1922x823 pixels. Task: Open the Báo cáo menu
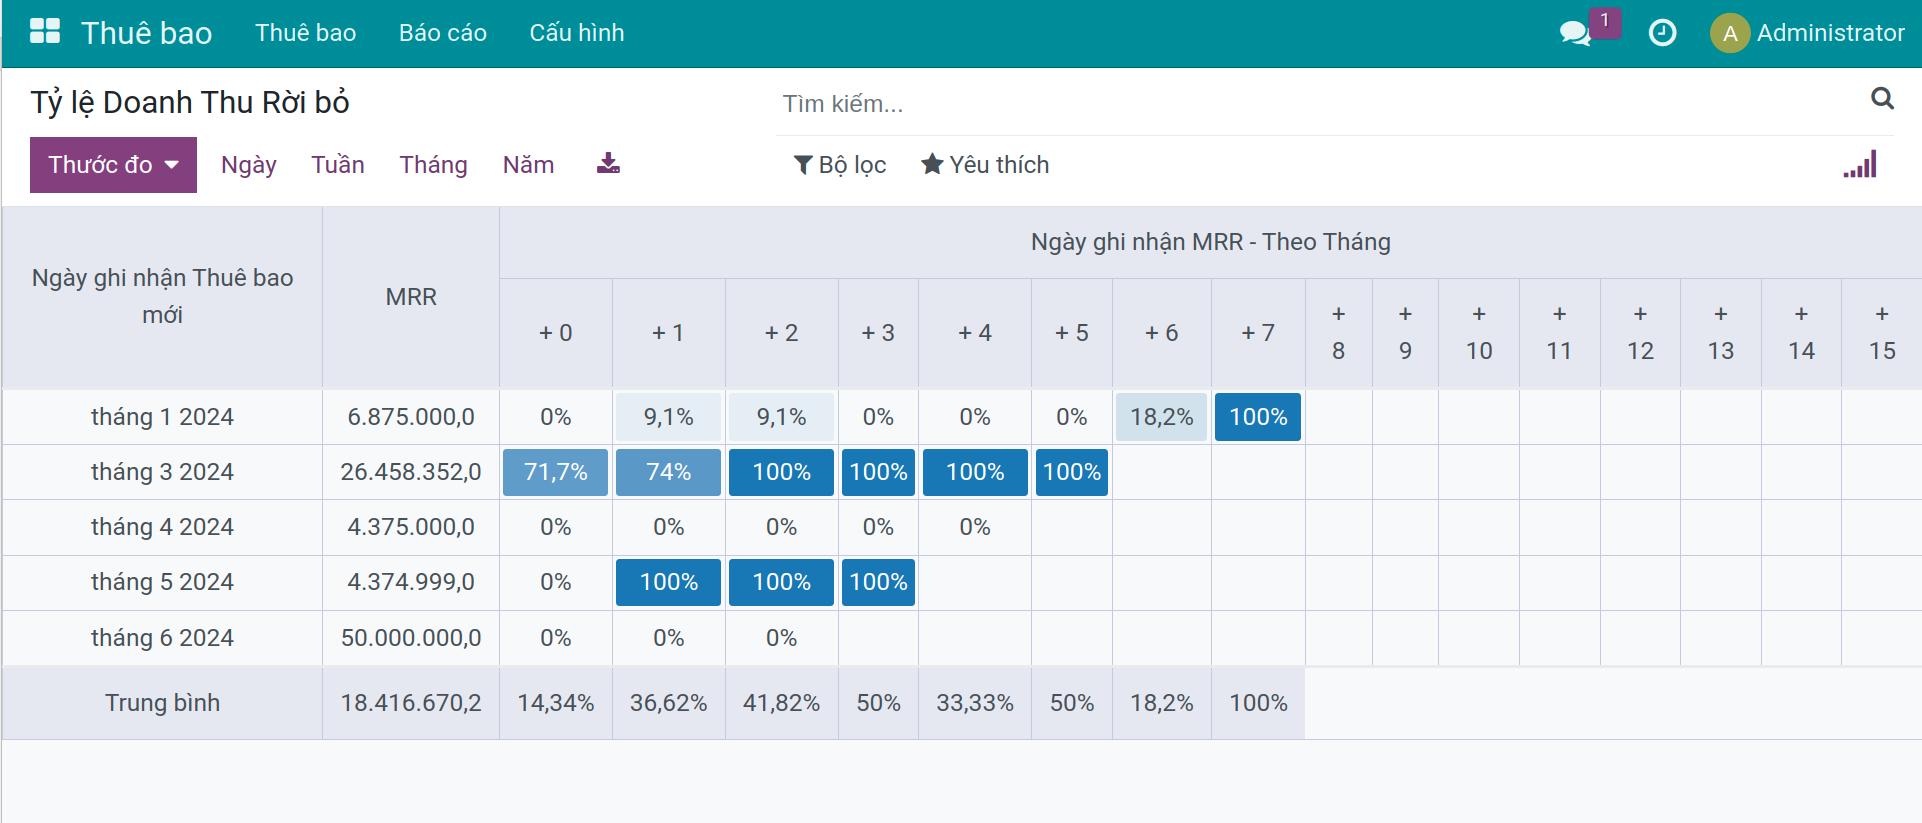tap(443, 33)
